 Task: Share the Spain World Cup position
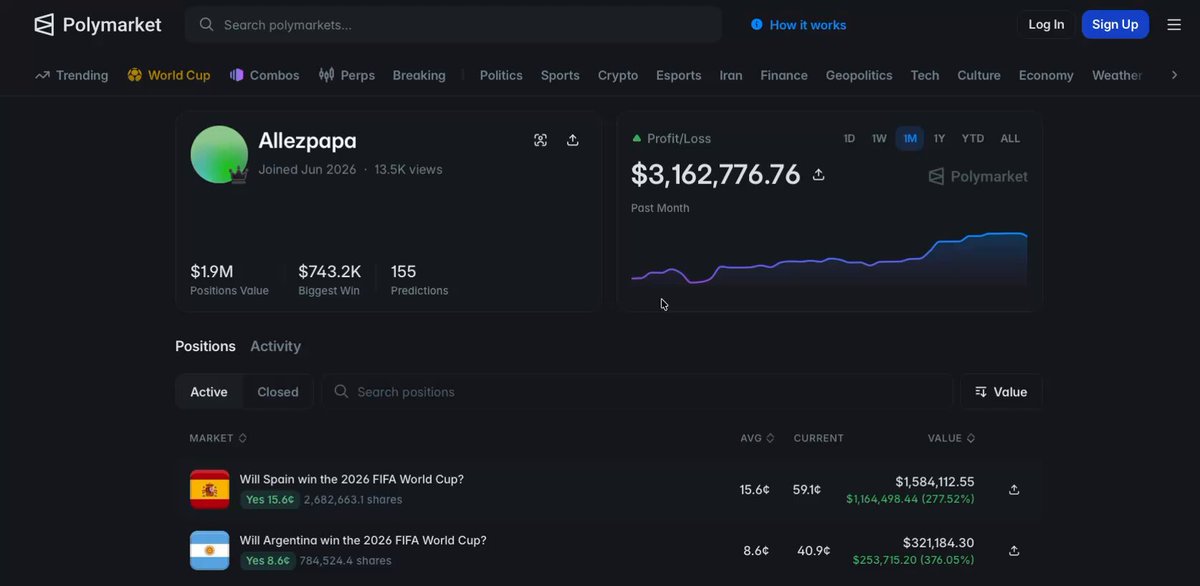coord(1014,490)
